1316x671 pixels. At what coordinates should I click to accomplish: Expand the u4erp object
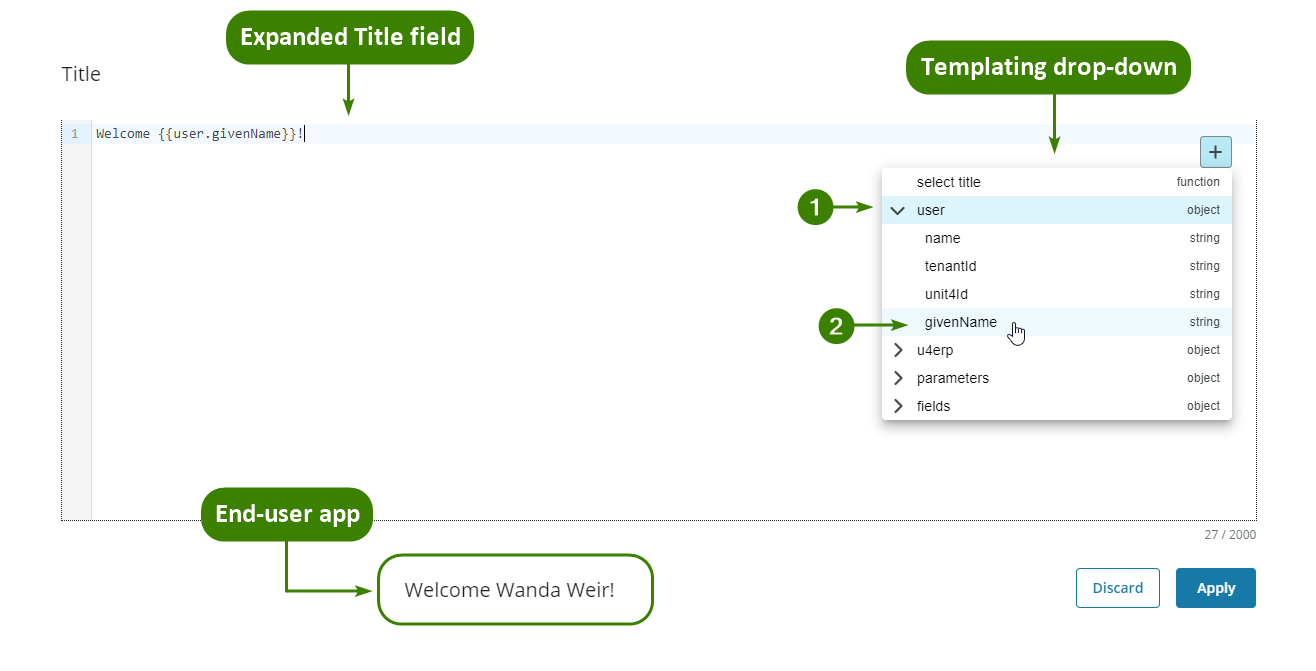pyautogui.click(x=897, y=350)
